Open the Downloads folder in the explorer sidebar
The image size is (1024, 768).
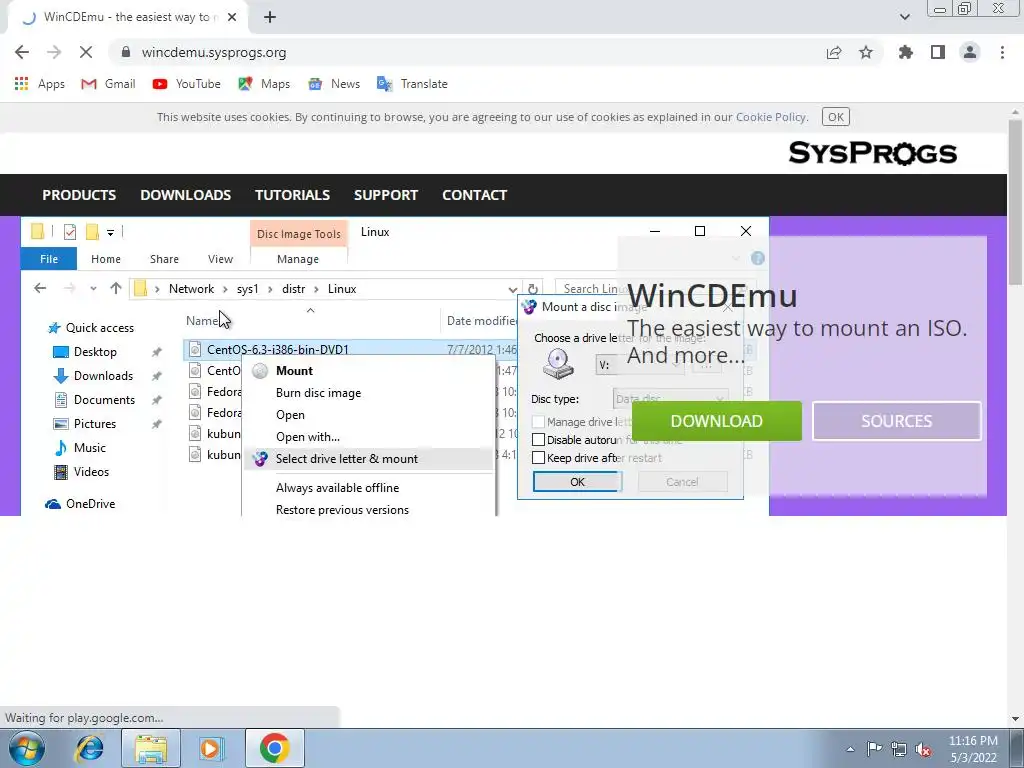[93, 376]
